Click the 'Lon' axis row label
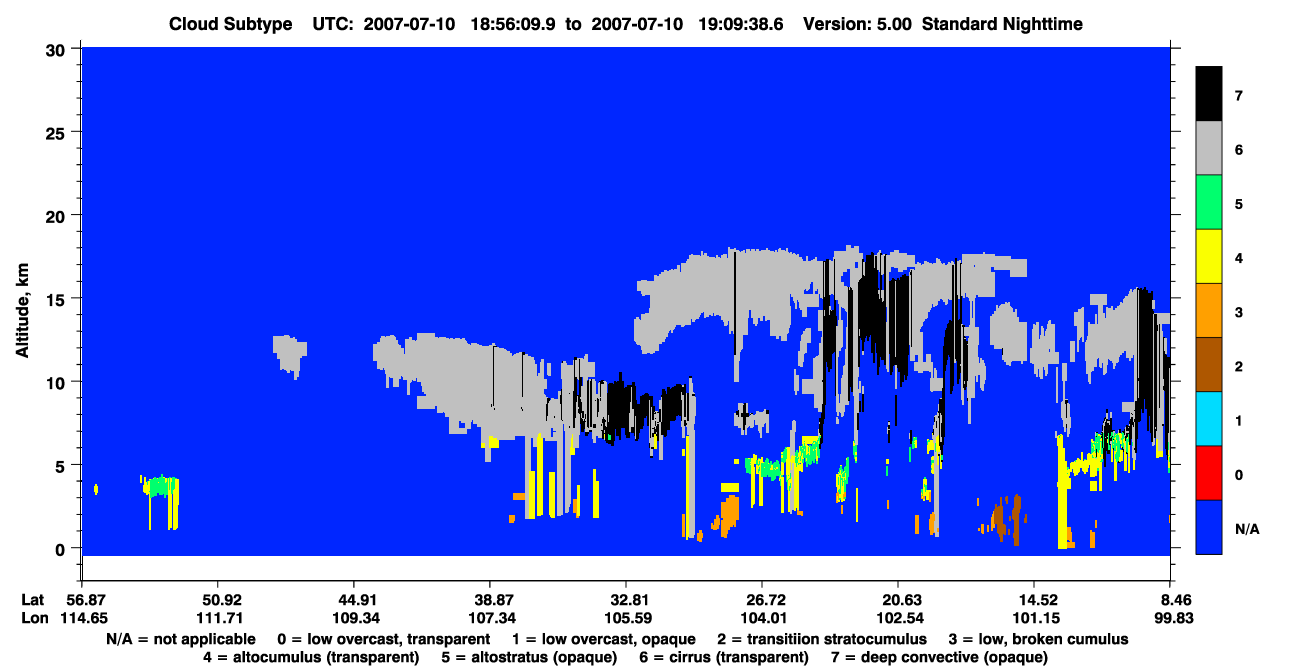 click(x=33, y=618)
